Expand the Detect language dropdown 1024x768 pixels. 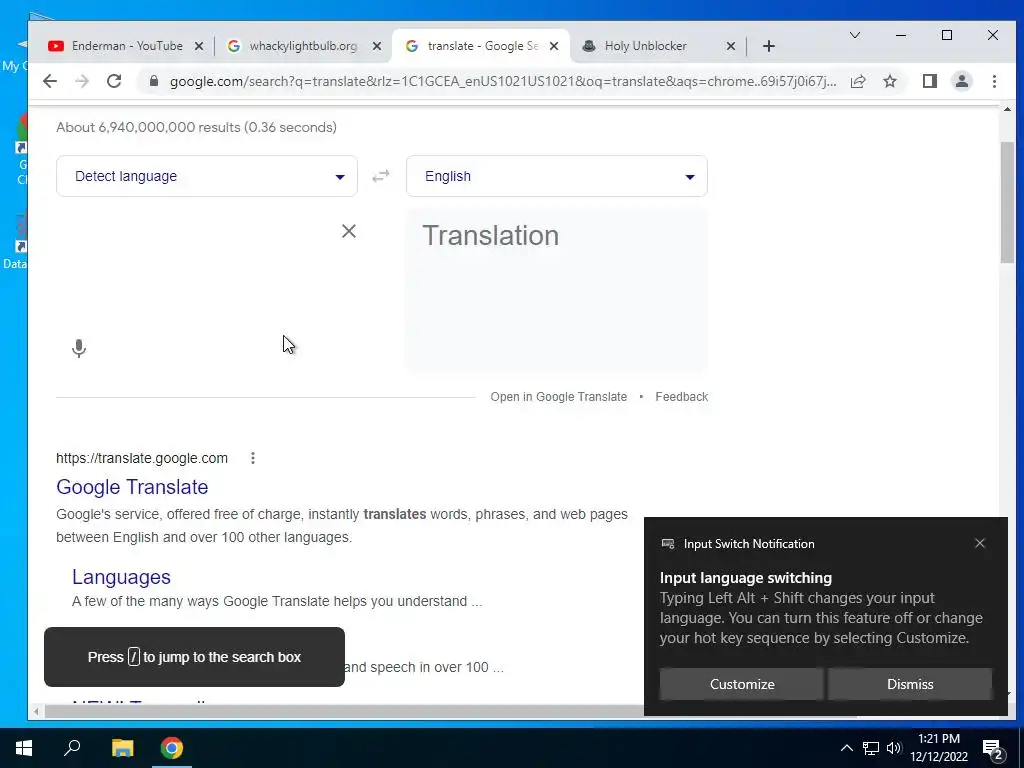206,176
